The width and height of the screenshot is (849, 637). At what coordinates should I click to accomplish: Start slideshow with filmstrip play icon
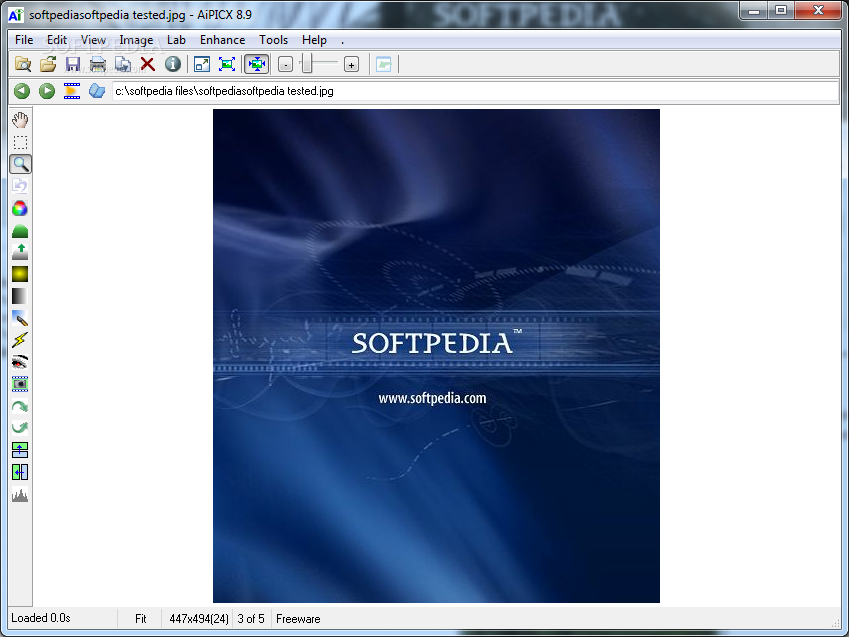pyautogui.click(x=72, y=91)
